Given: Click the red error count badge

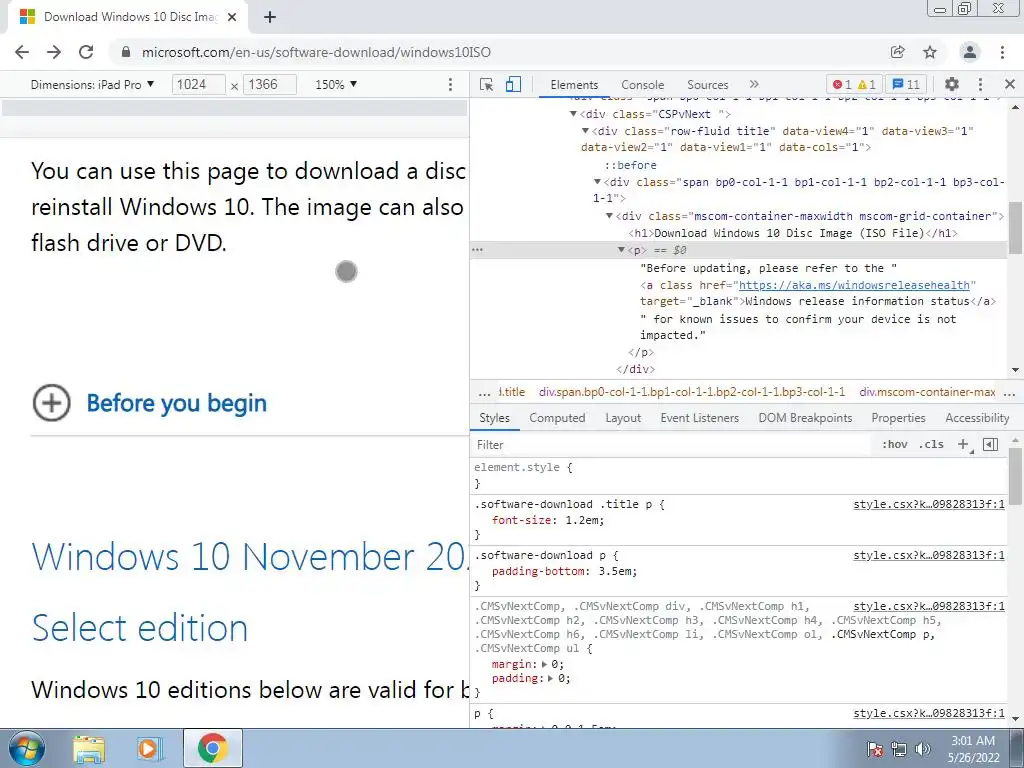Looking at the screenshot, I should [x=841, y=84].
